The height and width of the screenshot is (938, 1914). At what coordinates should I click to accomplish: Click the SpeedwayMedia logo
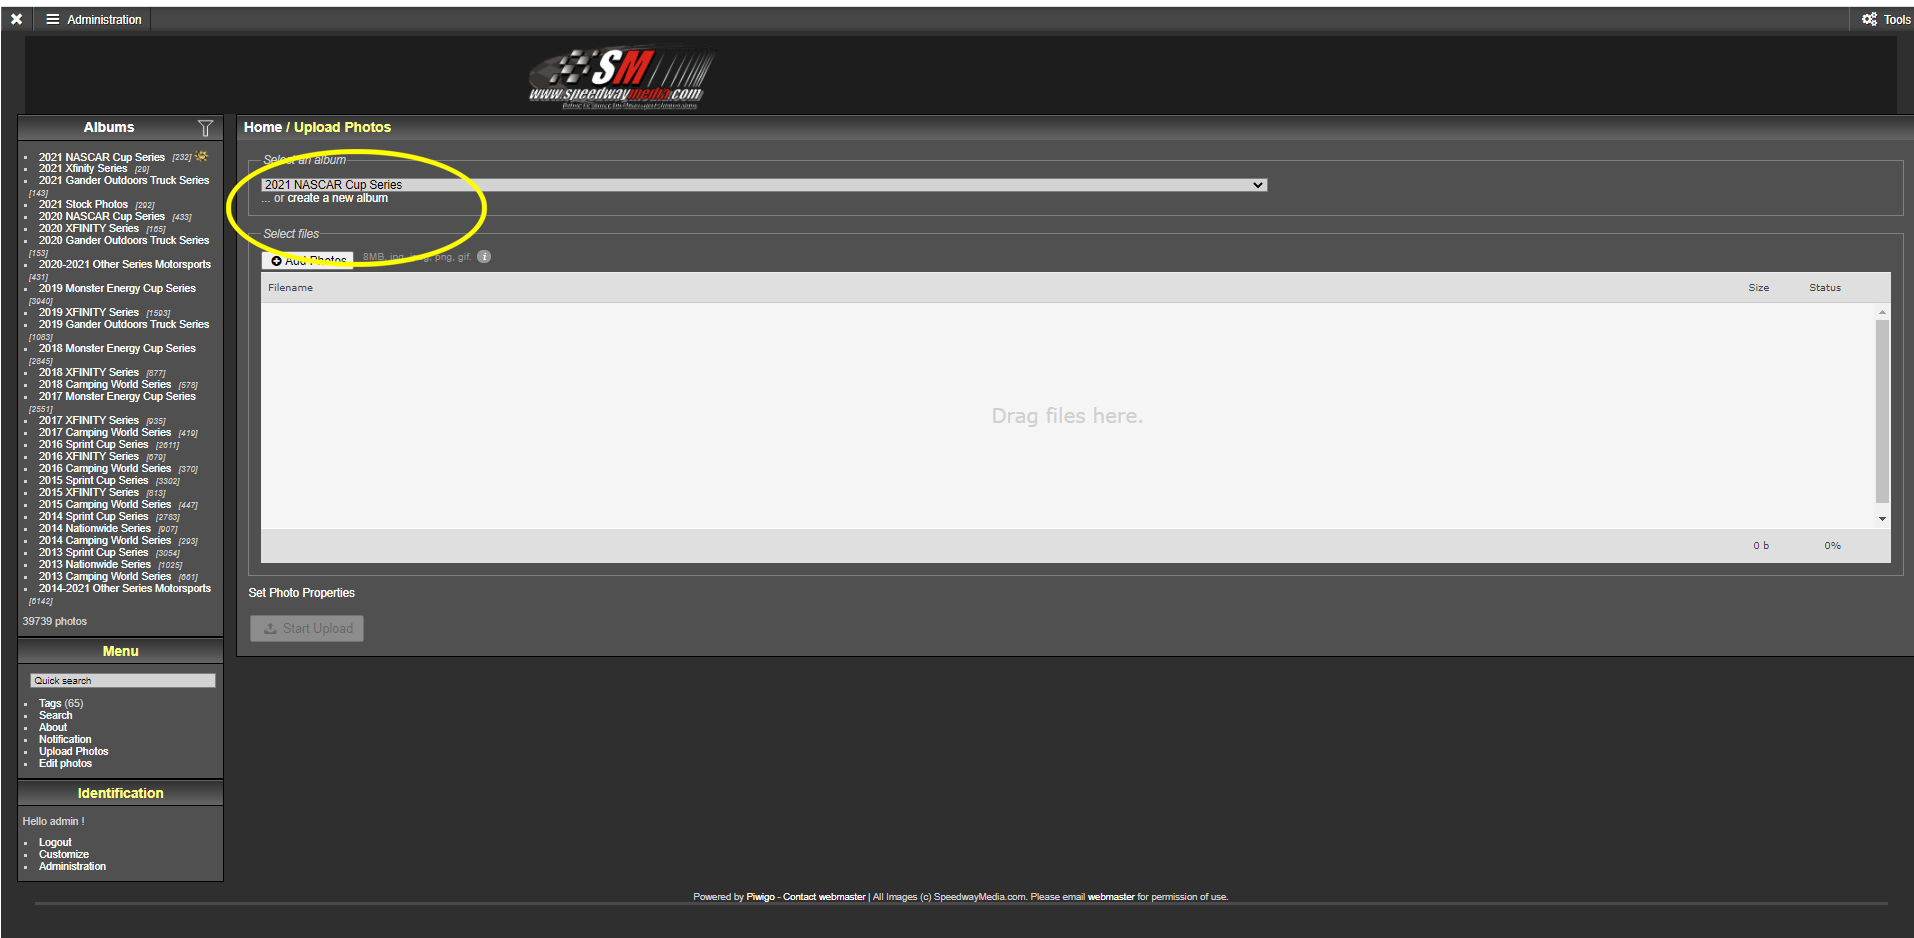pos(620,77)
